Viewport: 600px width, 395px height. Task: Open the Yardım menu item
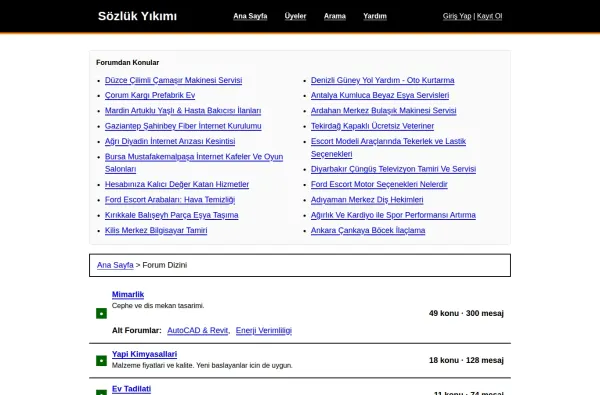tap(375, 16)
